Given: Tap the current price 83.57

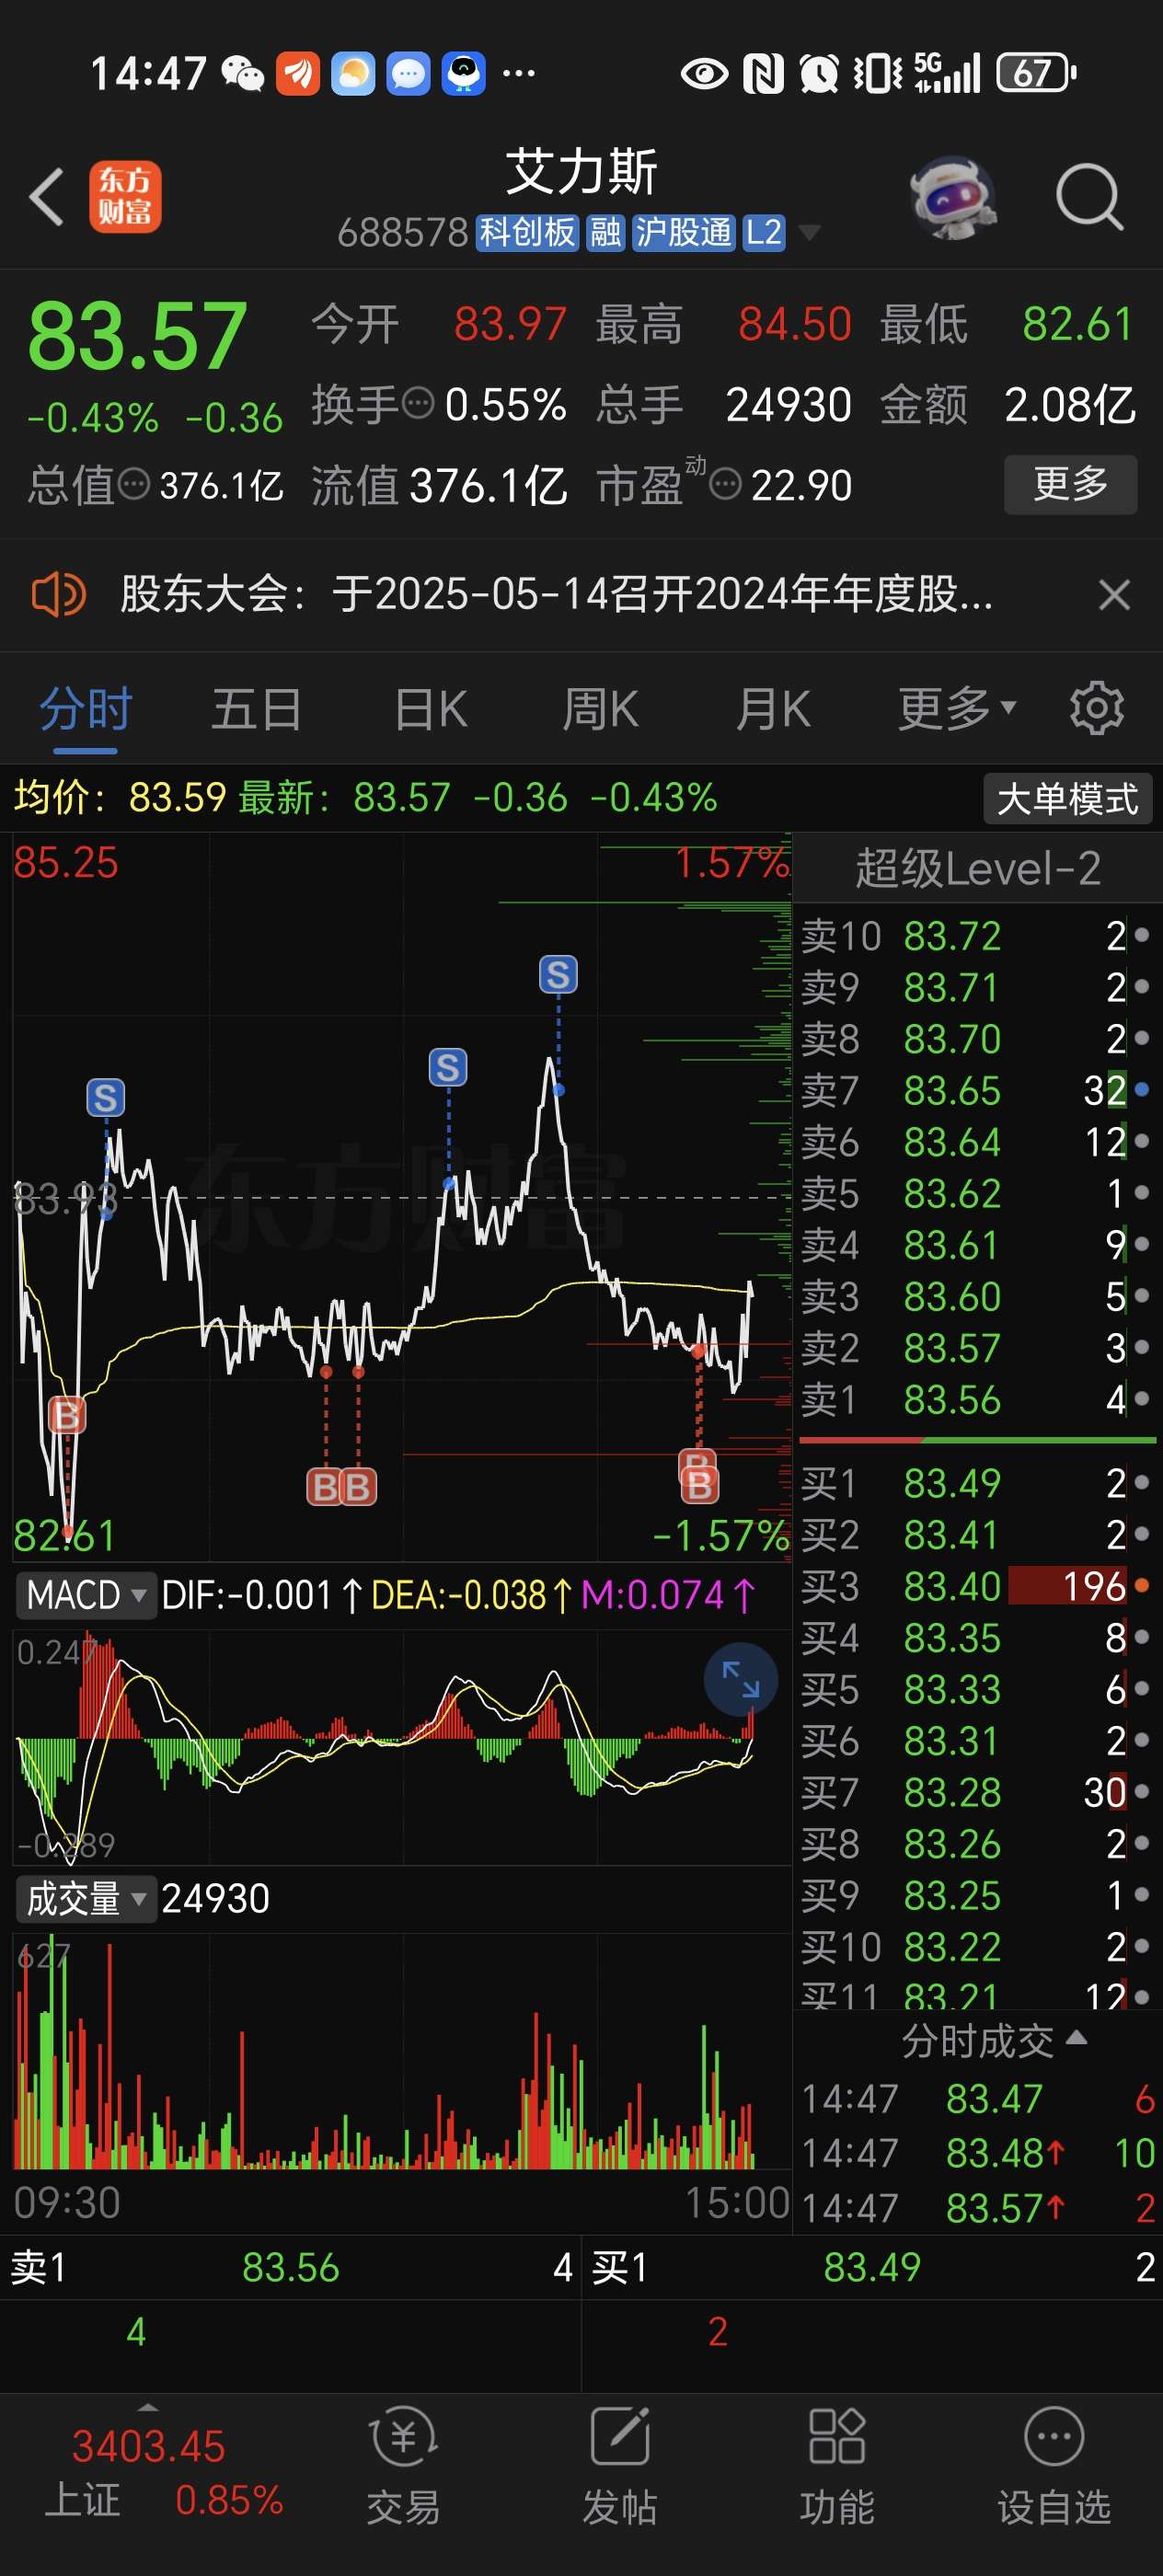Looking at the screenshot, I should pos(137,336).
